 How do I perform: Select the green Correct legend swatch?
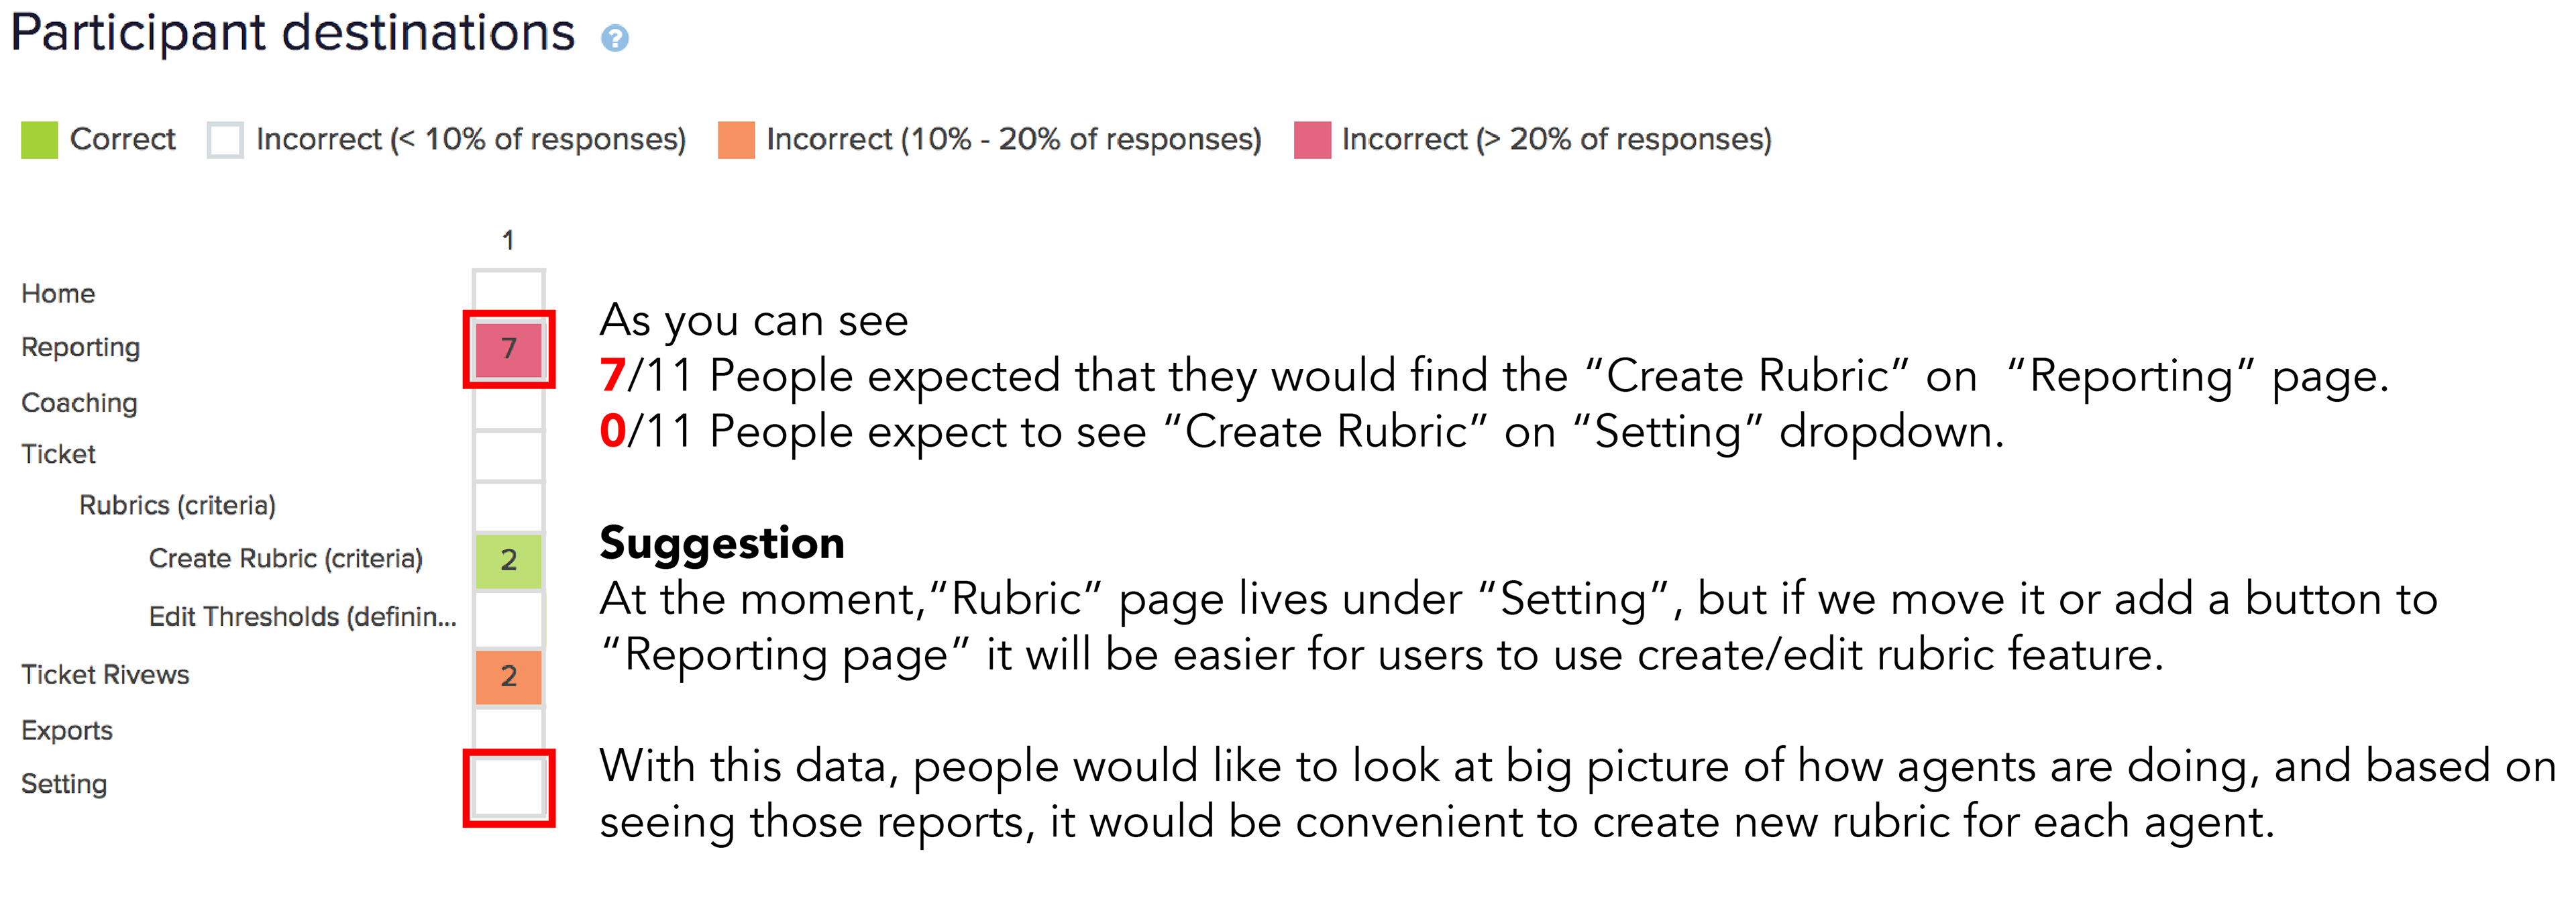point(40,140)
